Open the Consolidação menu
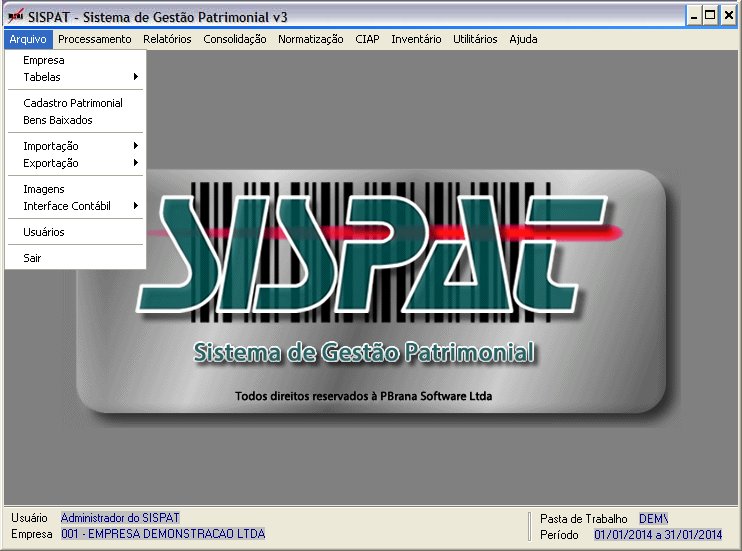This screenshot has height=551, width=742. (235, 39)
